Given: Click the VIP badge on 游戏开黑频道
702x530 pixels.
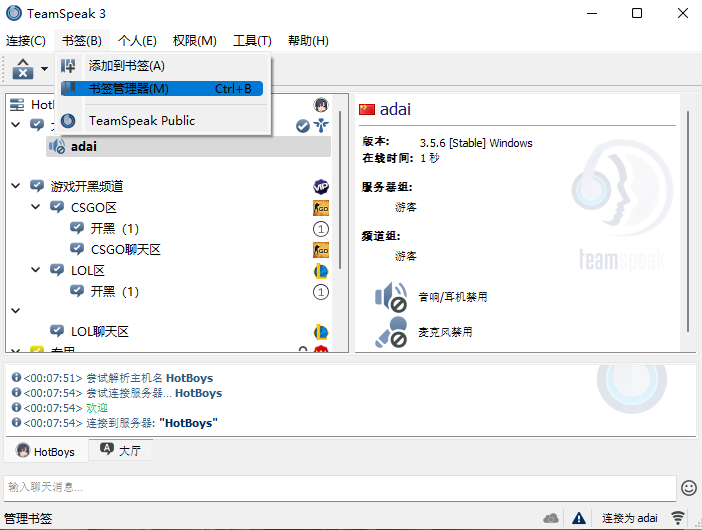Looking at the screenshot, I should (x=321, y=186).
